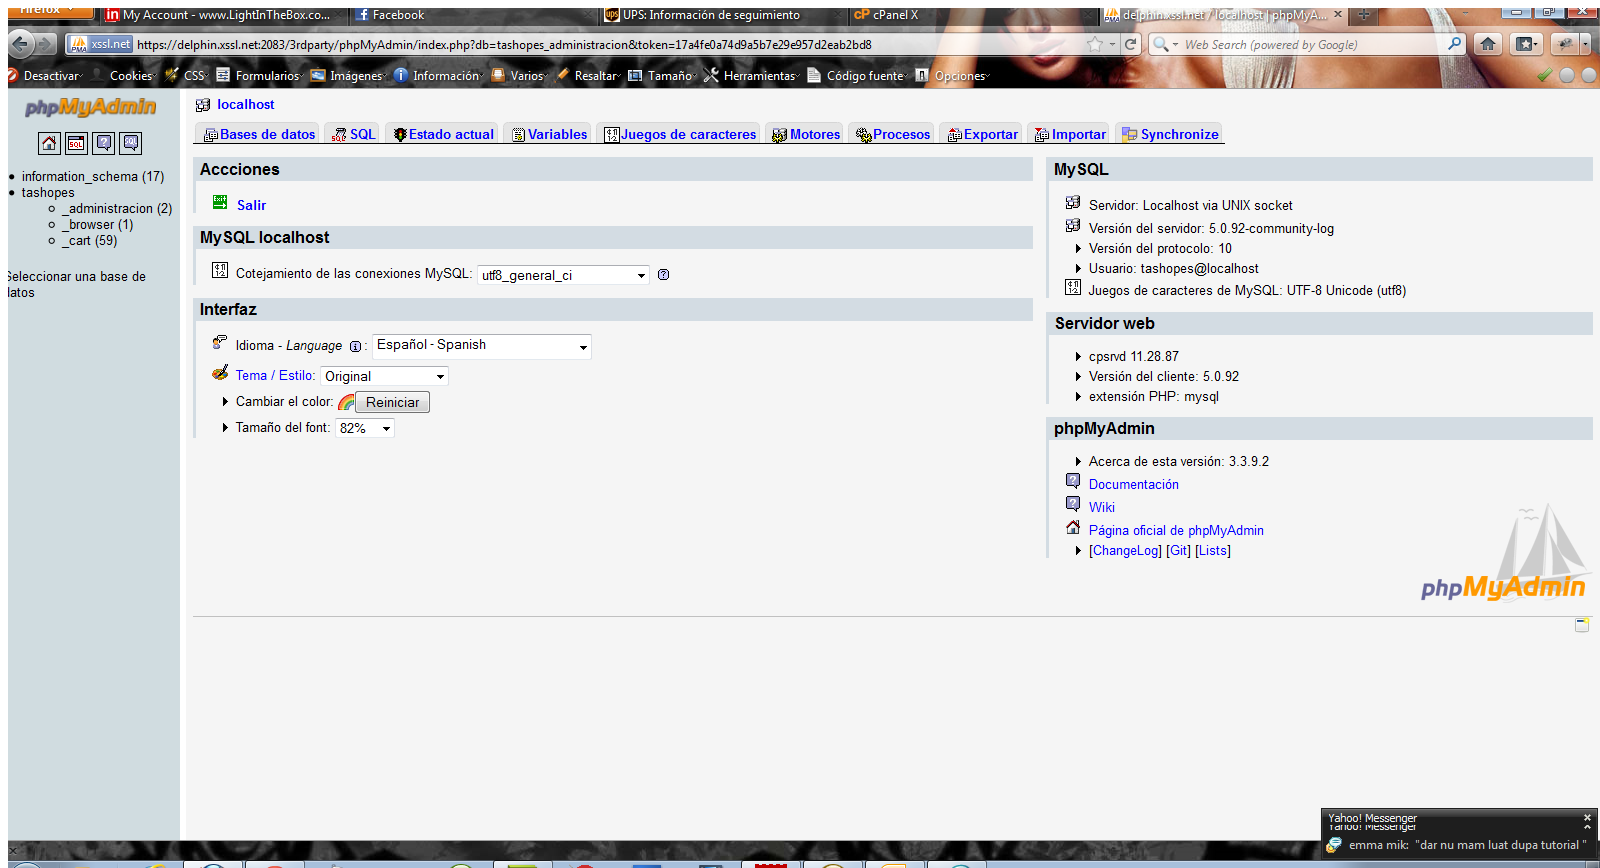
Task: Open the rainbow color picker icon
Action: click(x=346, y=402)
